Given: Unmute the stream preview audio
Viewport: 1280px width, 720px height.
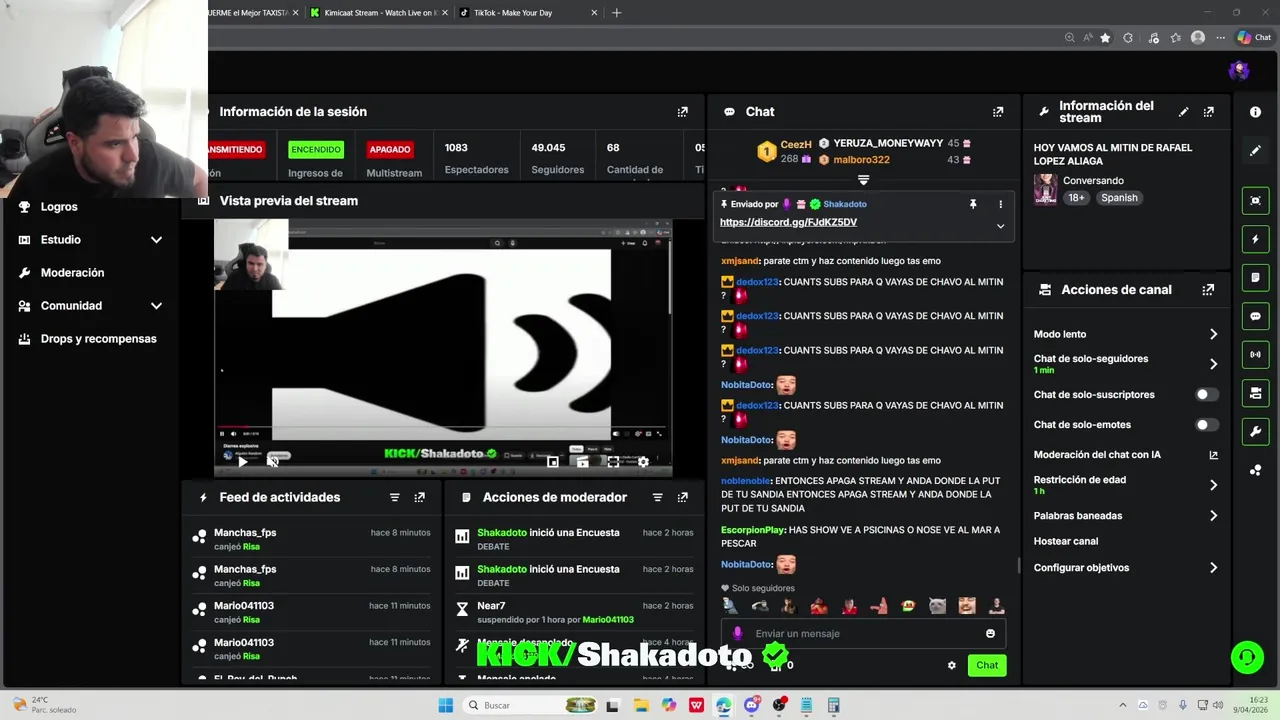Looking at the screenshot, I should 272,462.
